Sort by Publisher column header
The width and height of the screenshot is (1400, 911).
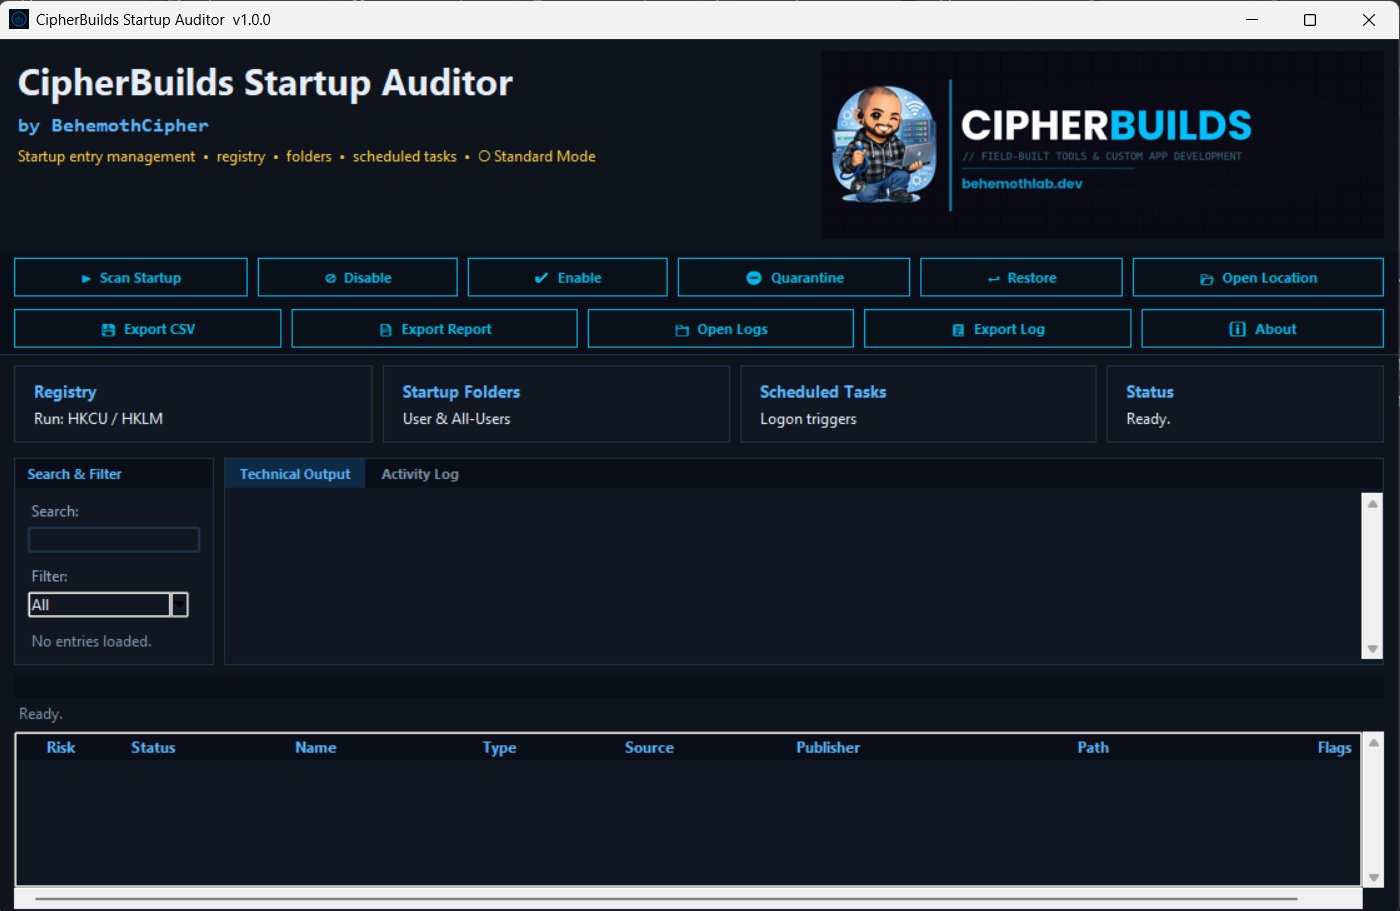[x=827, y=747]
